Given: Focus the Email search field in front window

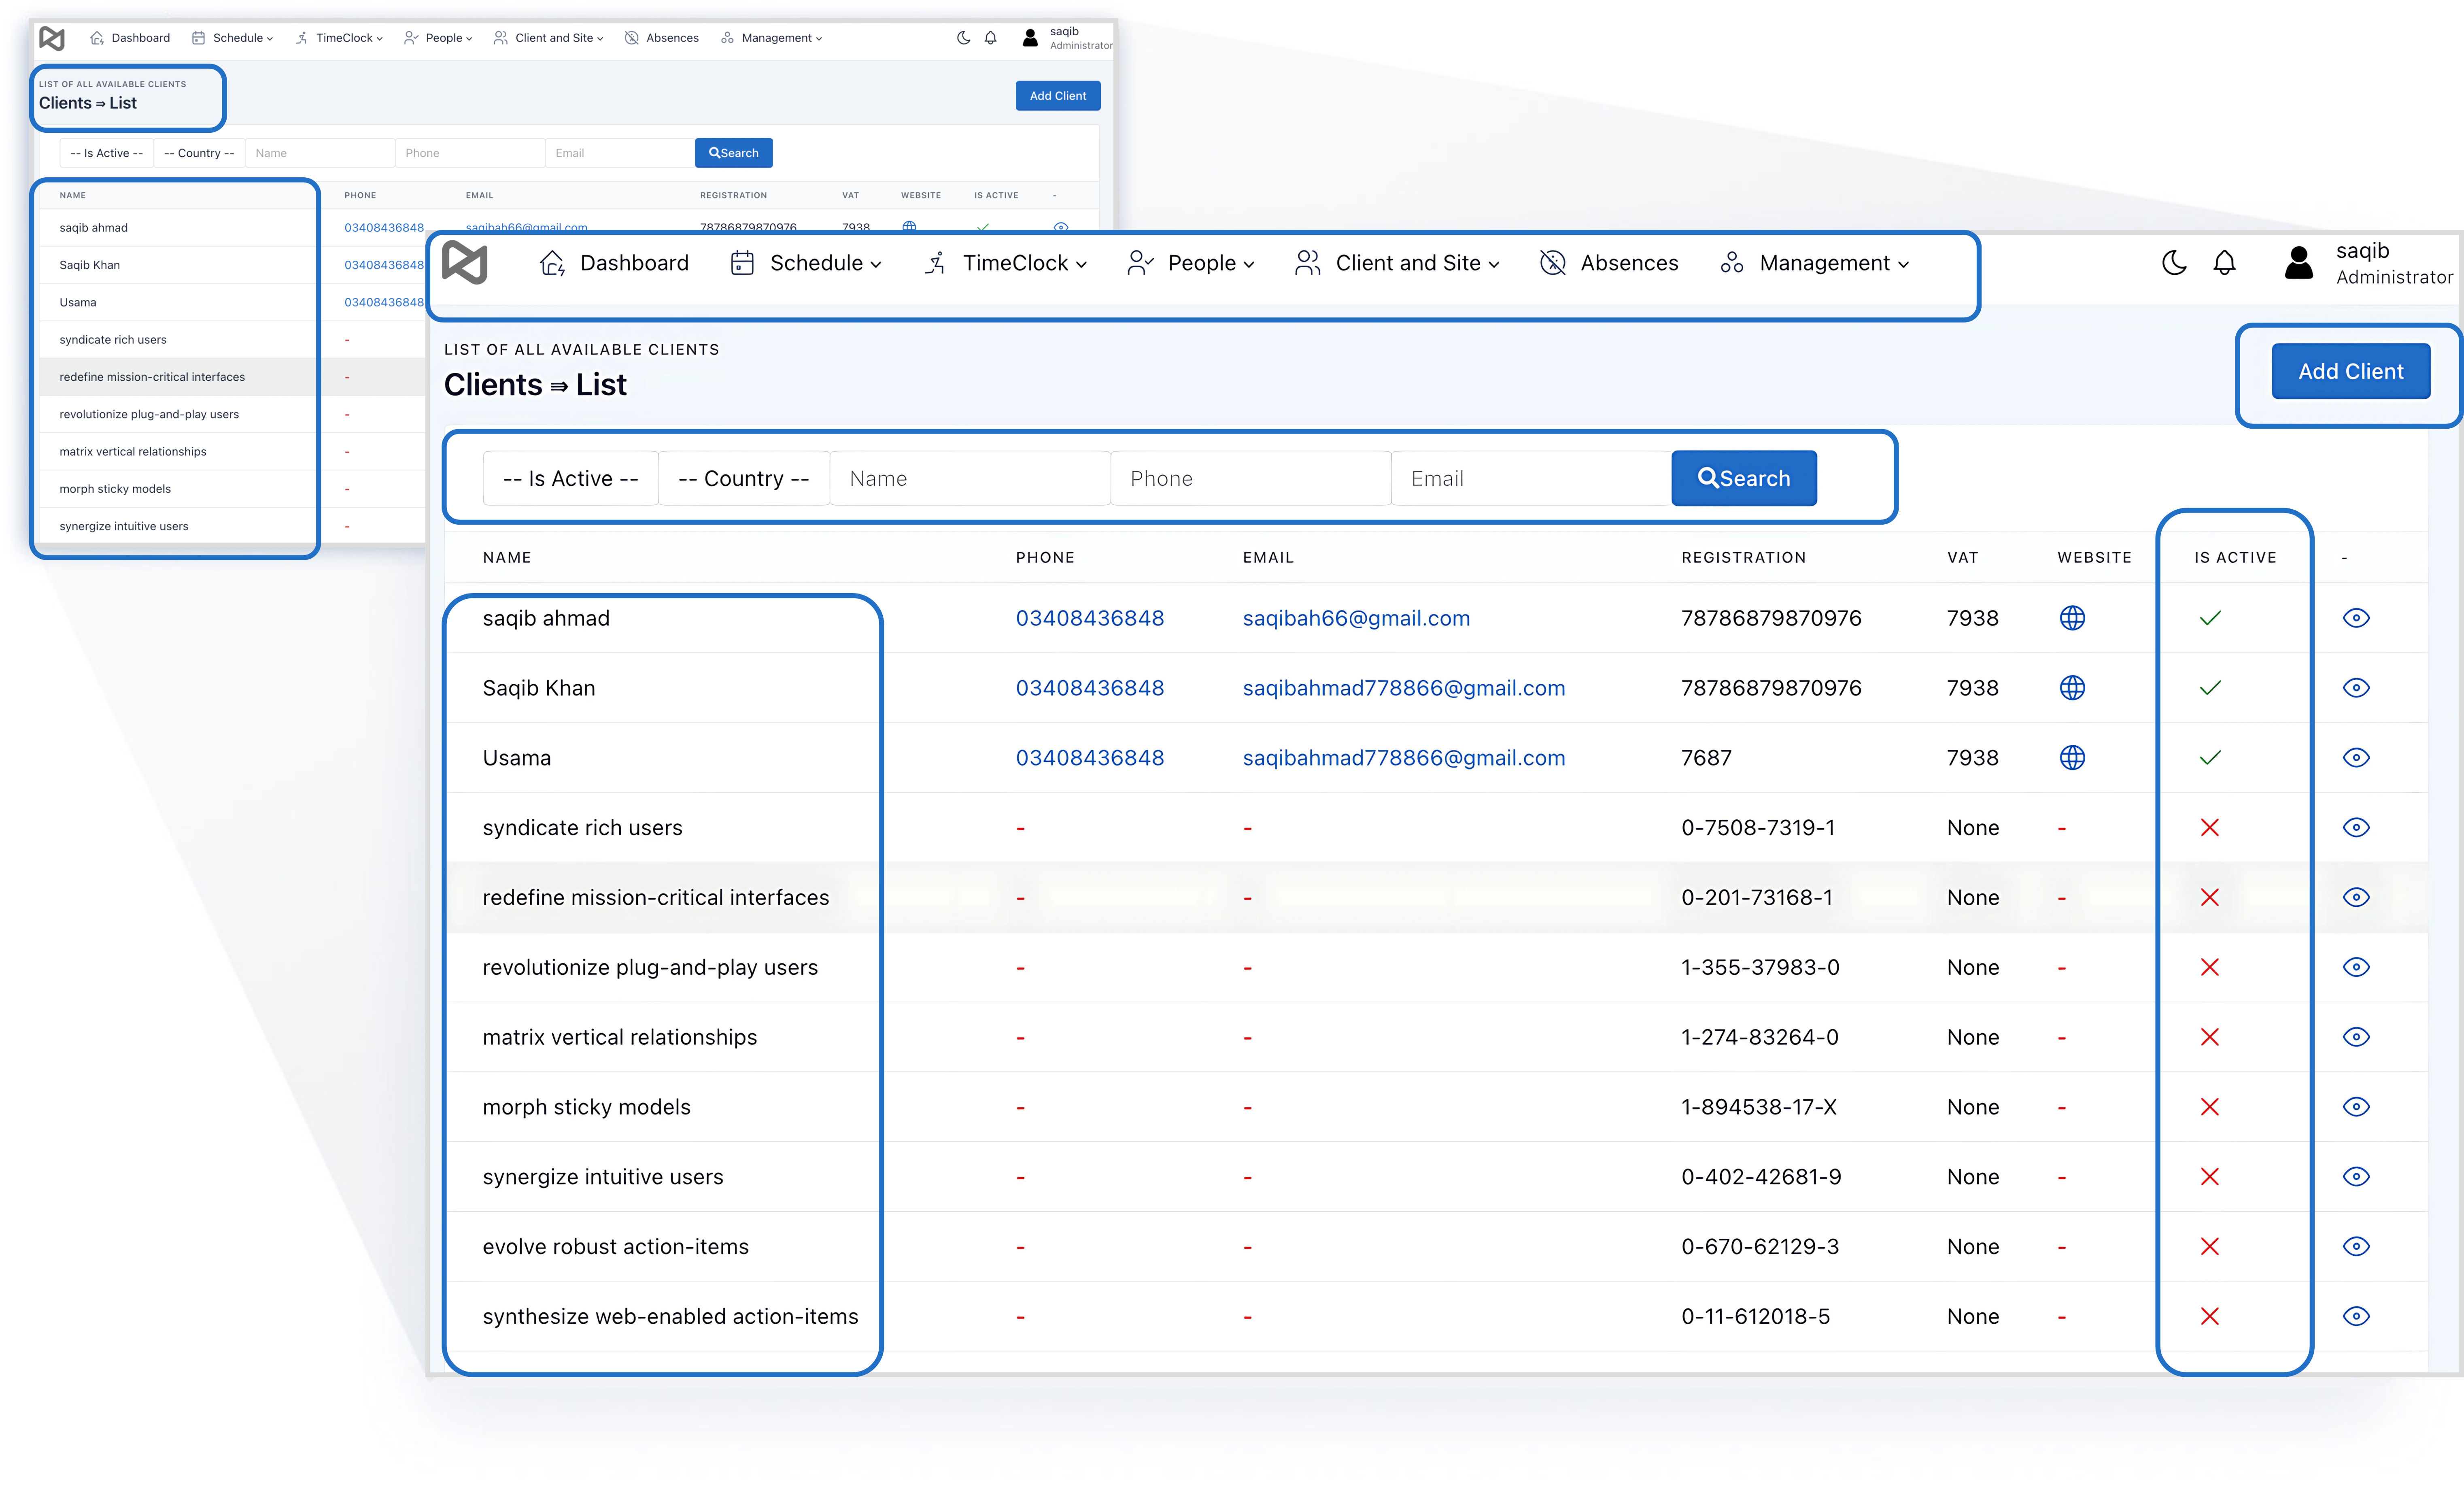Looking at the screenshot, I should (1532, 479).
